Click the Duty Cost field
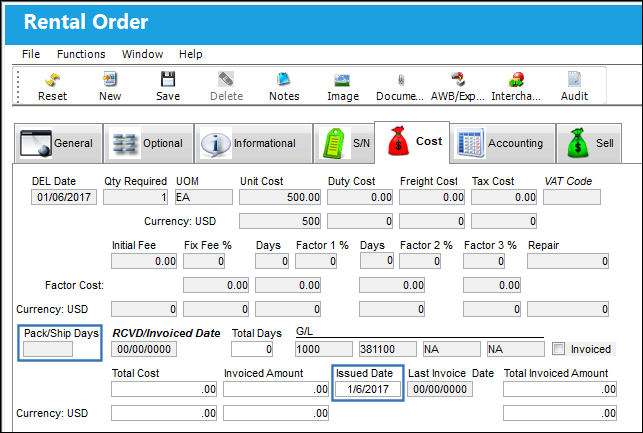 coord(360,197)
